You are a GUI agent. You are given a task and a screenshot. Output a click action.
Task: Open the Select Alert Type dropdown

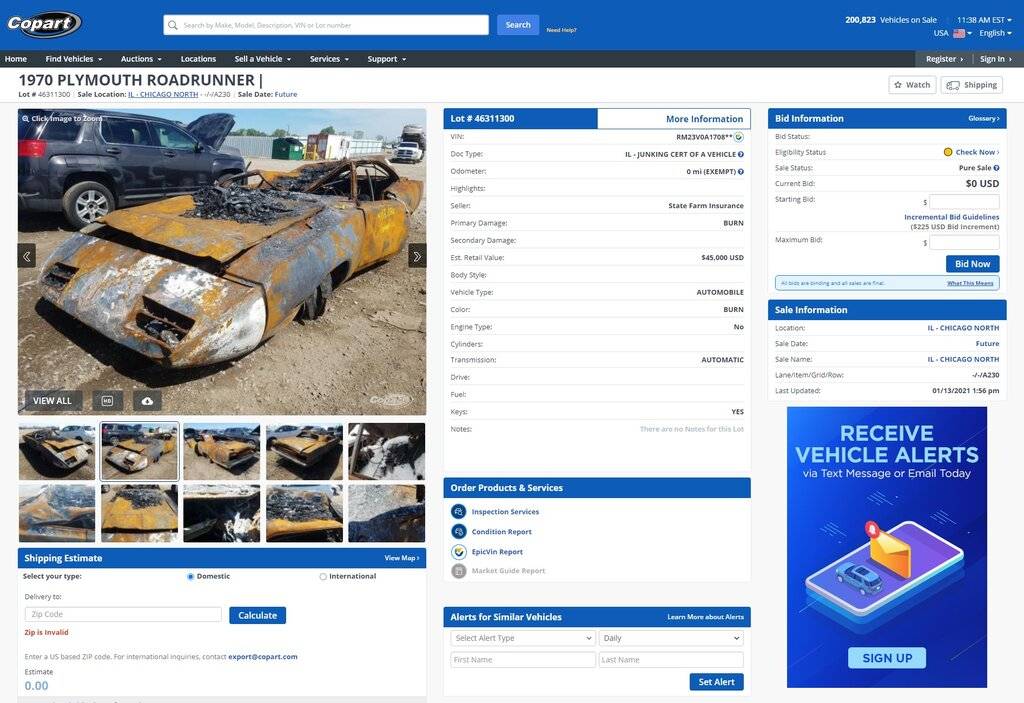click(523, 638)
